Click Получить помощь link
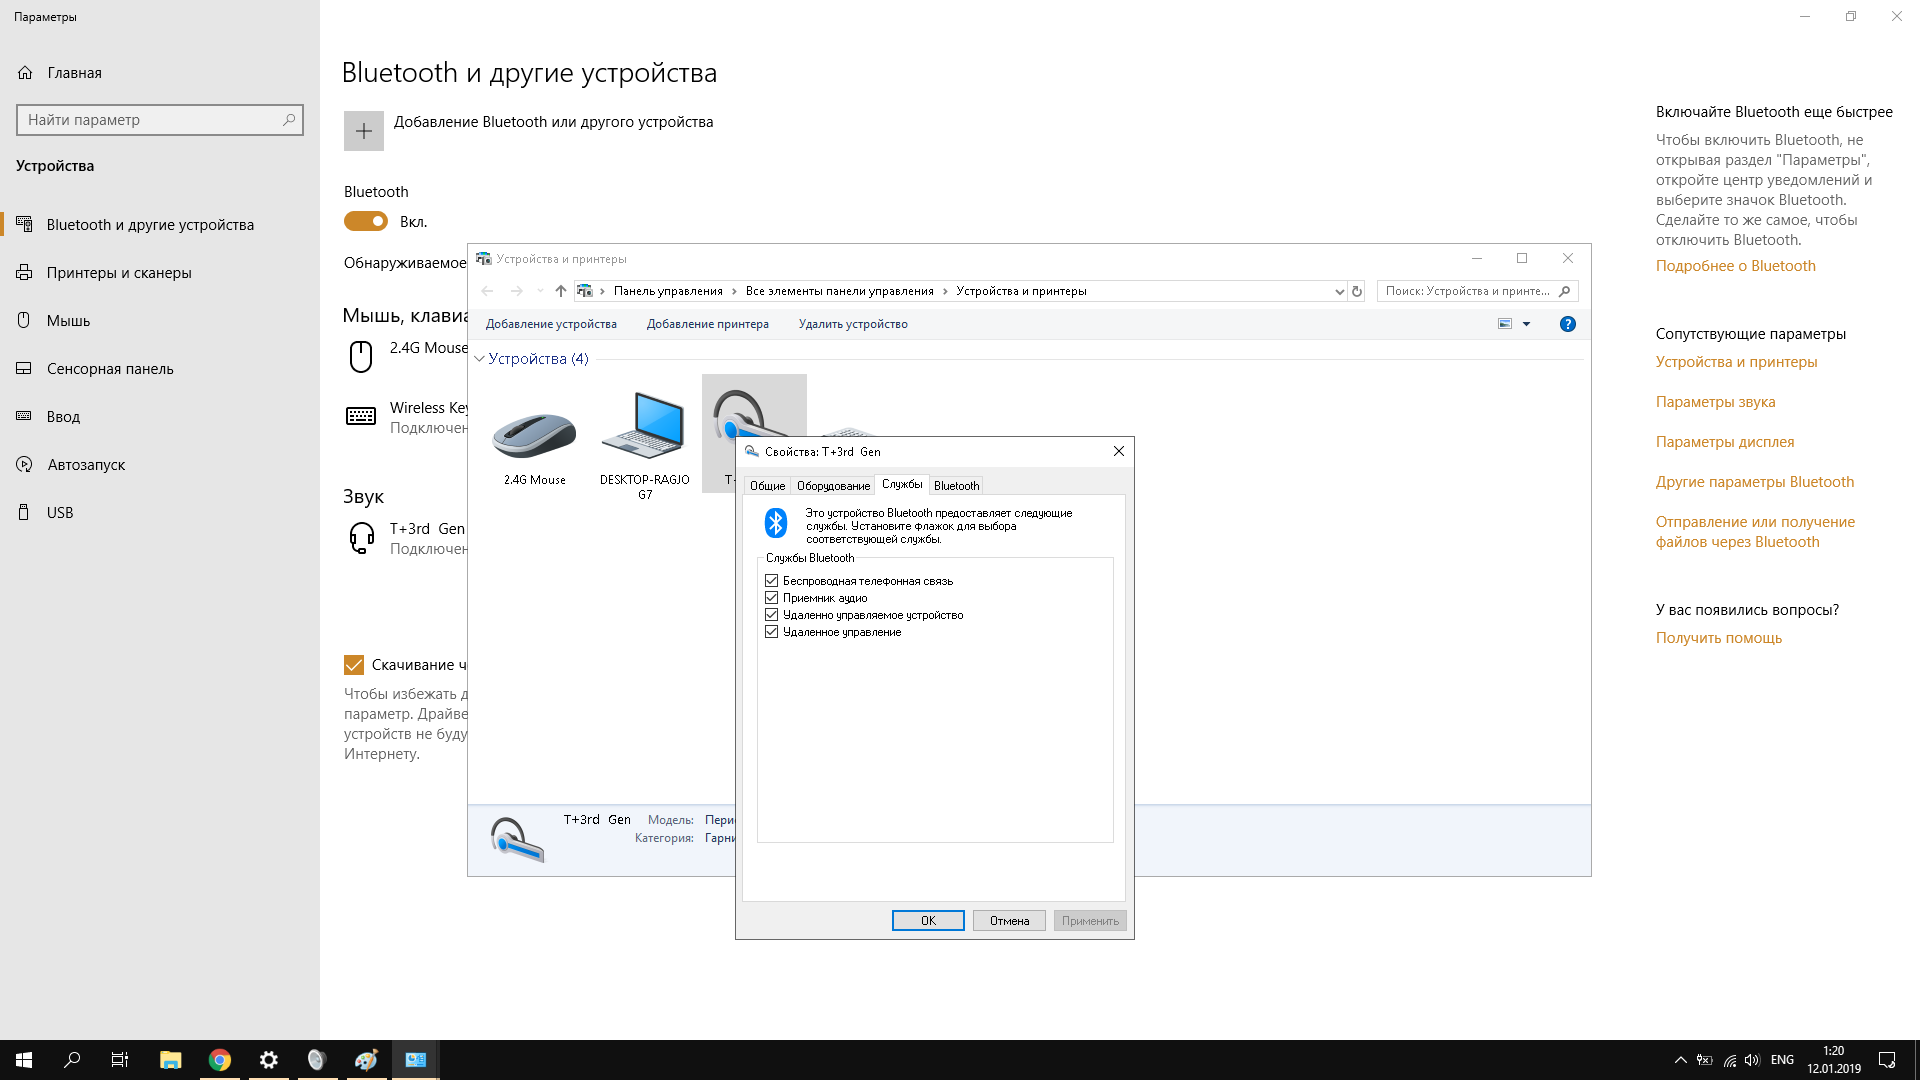The width and height of the screenshot is (1920, 1080). (x=1720, y=637)
